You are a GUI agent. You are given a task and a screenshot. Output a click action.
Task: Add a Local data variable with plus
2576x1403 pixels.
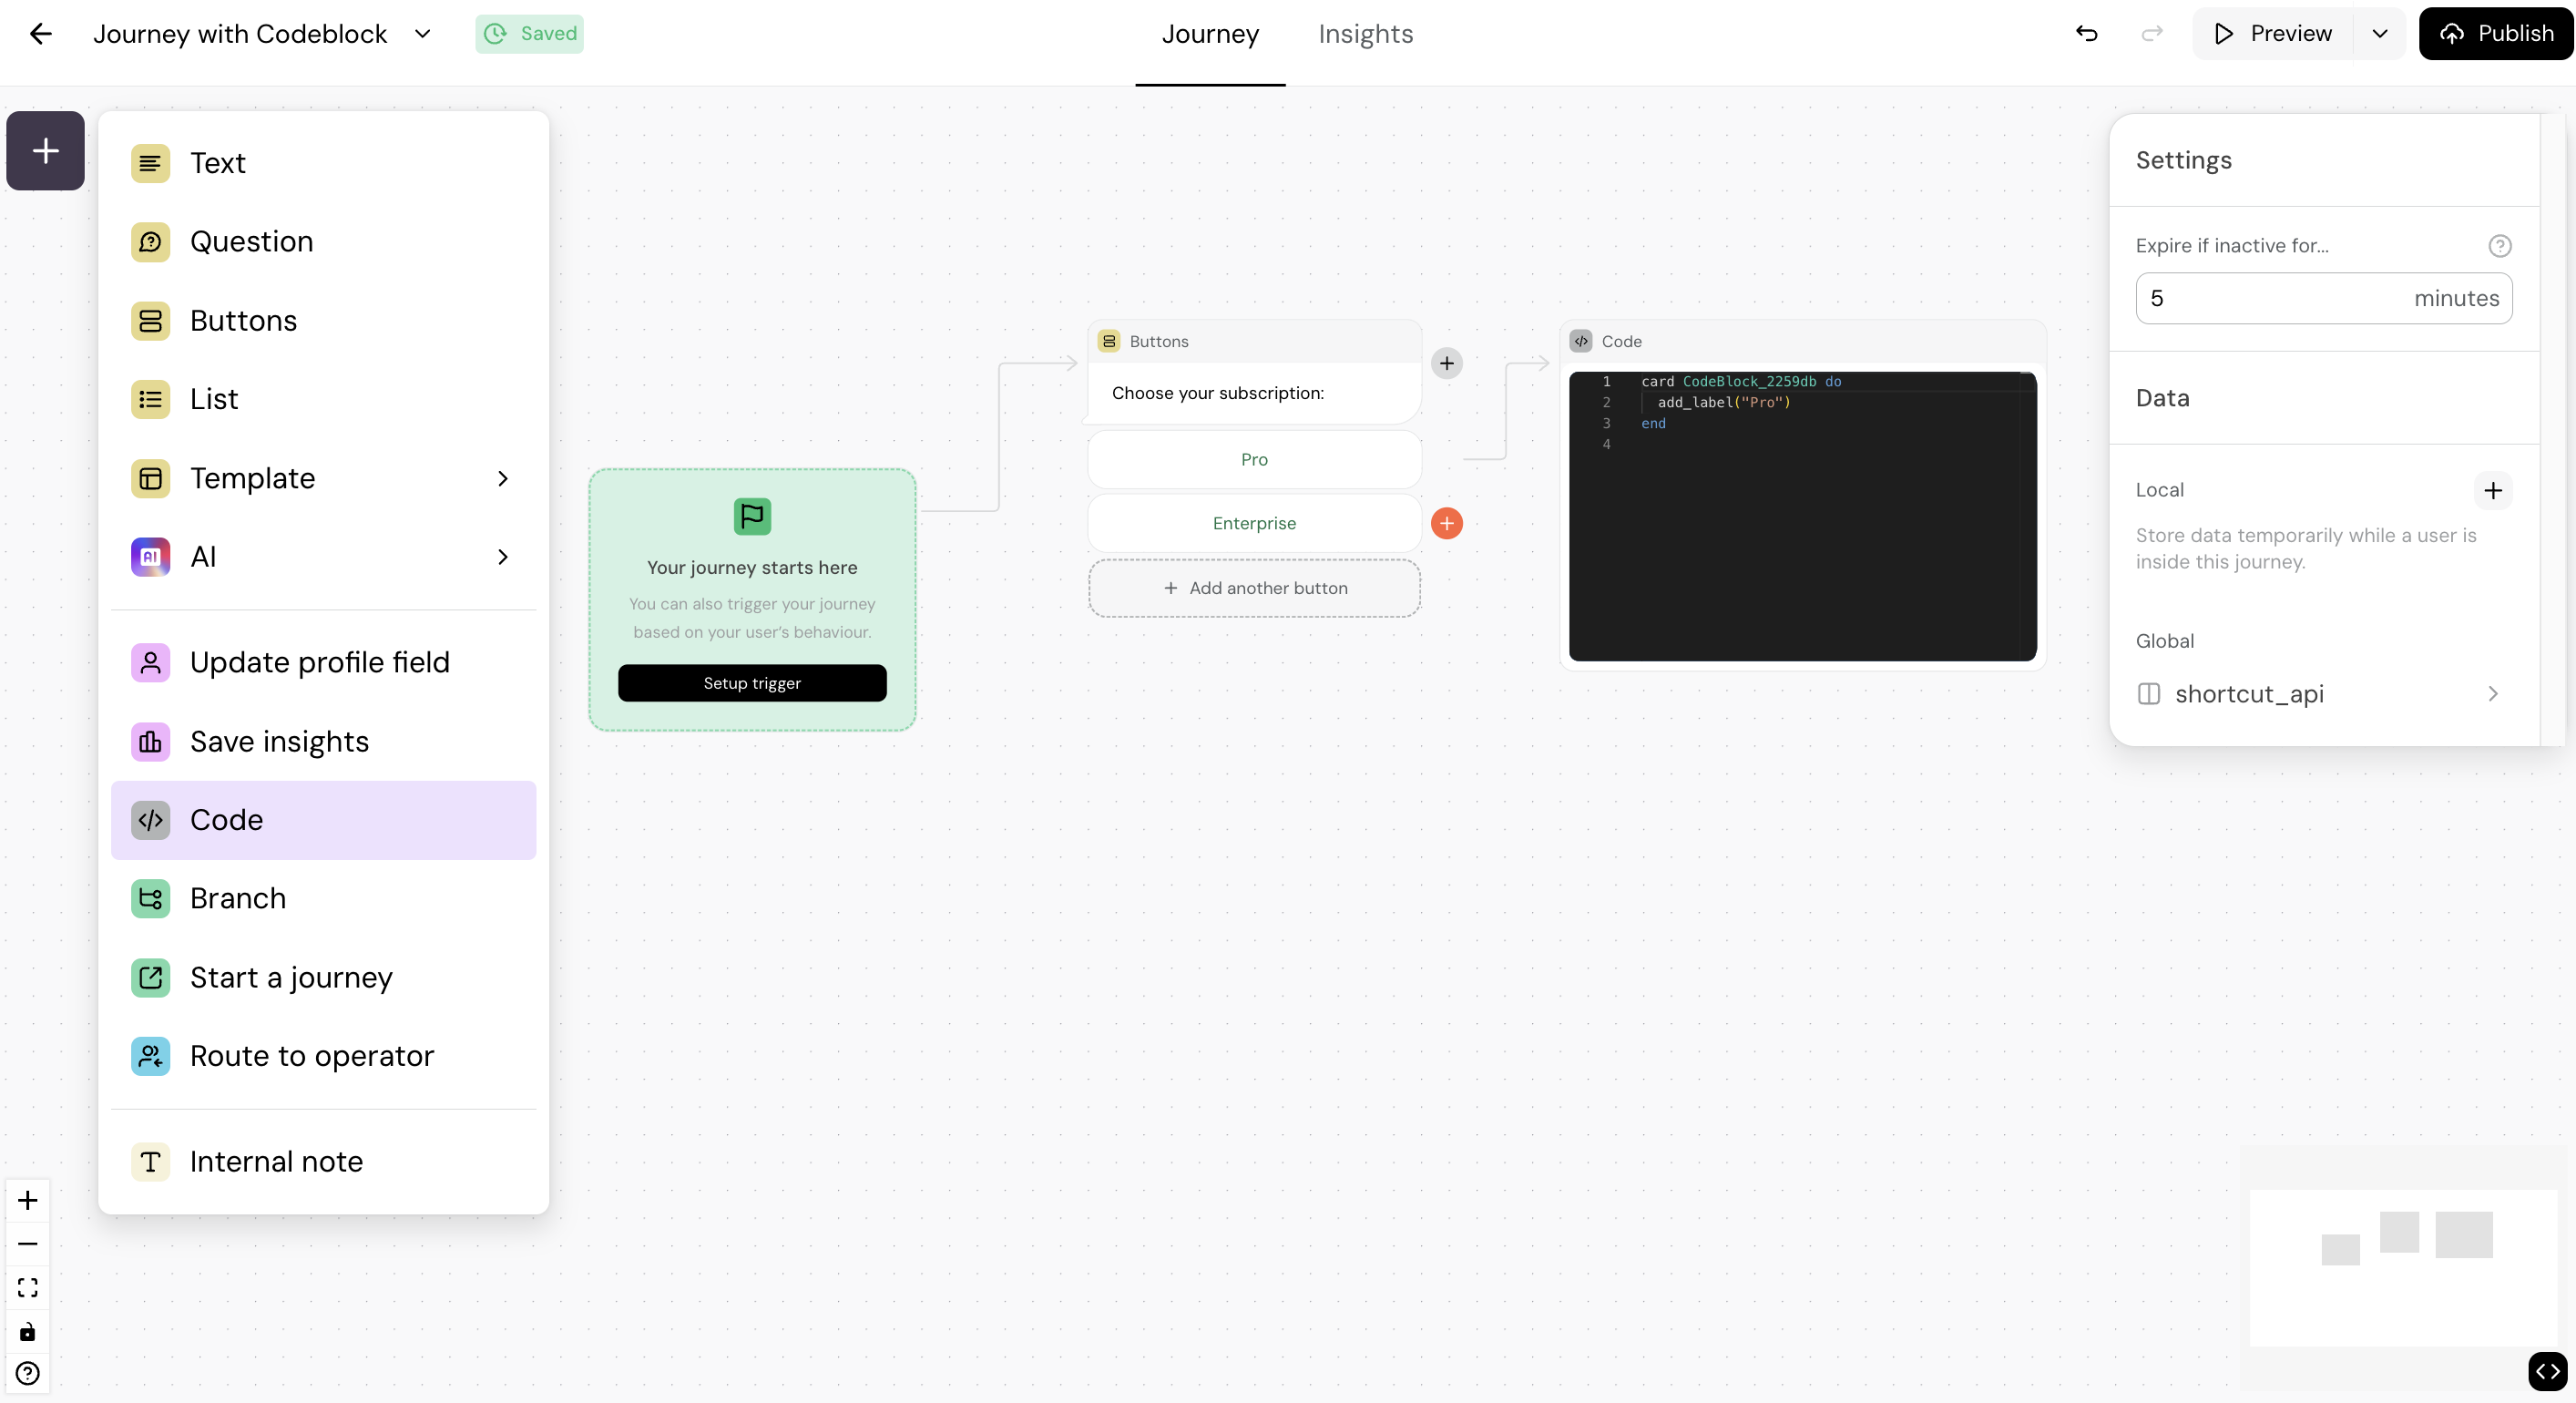click(x=2493, y=491)
